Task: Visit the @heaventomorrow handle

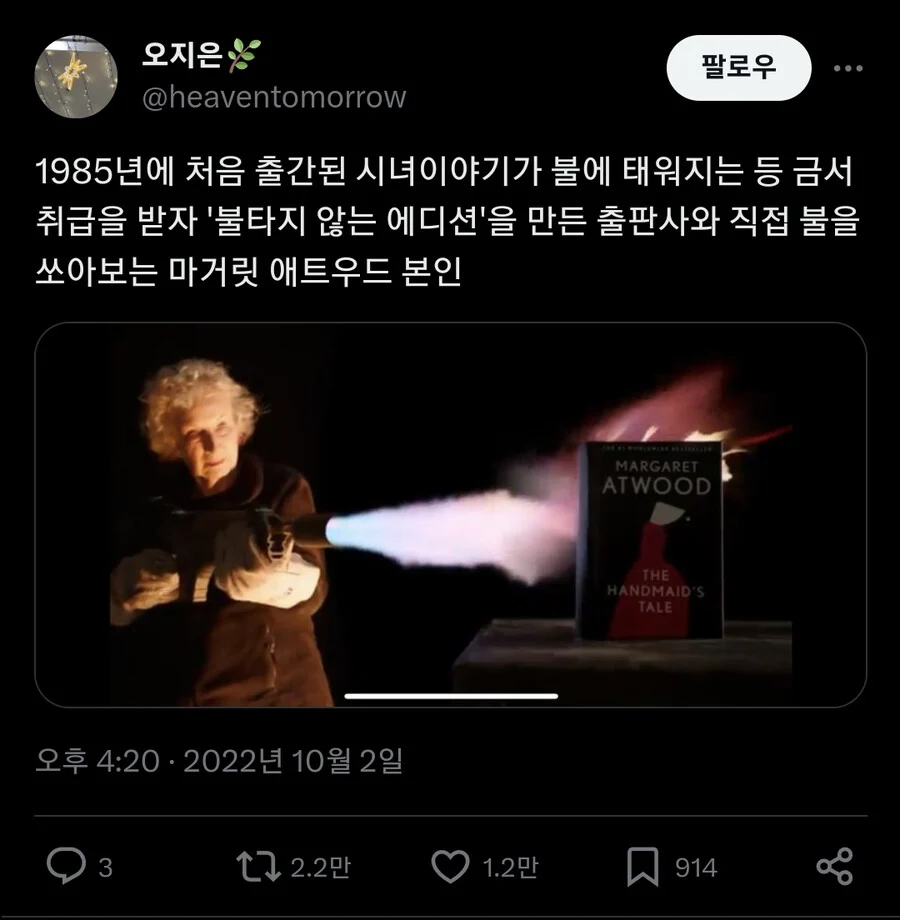Action: click(x=274, y=97)
